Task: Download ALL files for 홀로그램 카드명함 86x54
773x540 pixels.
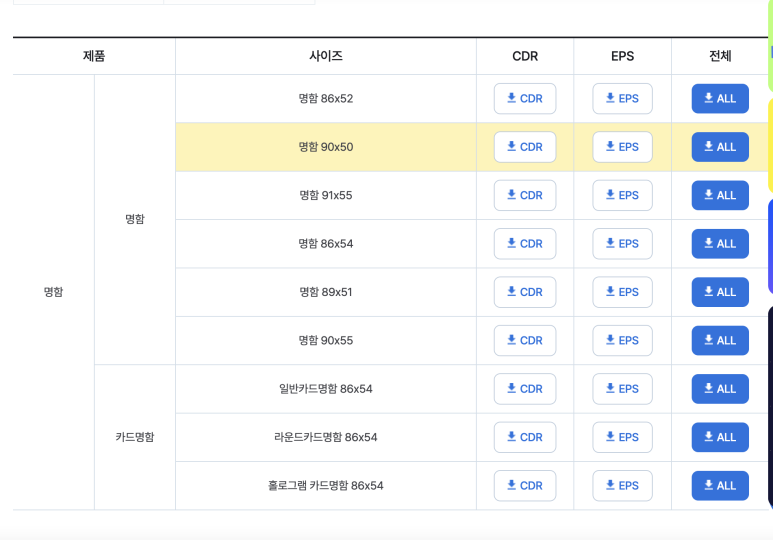Action: (720, 485)
